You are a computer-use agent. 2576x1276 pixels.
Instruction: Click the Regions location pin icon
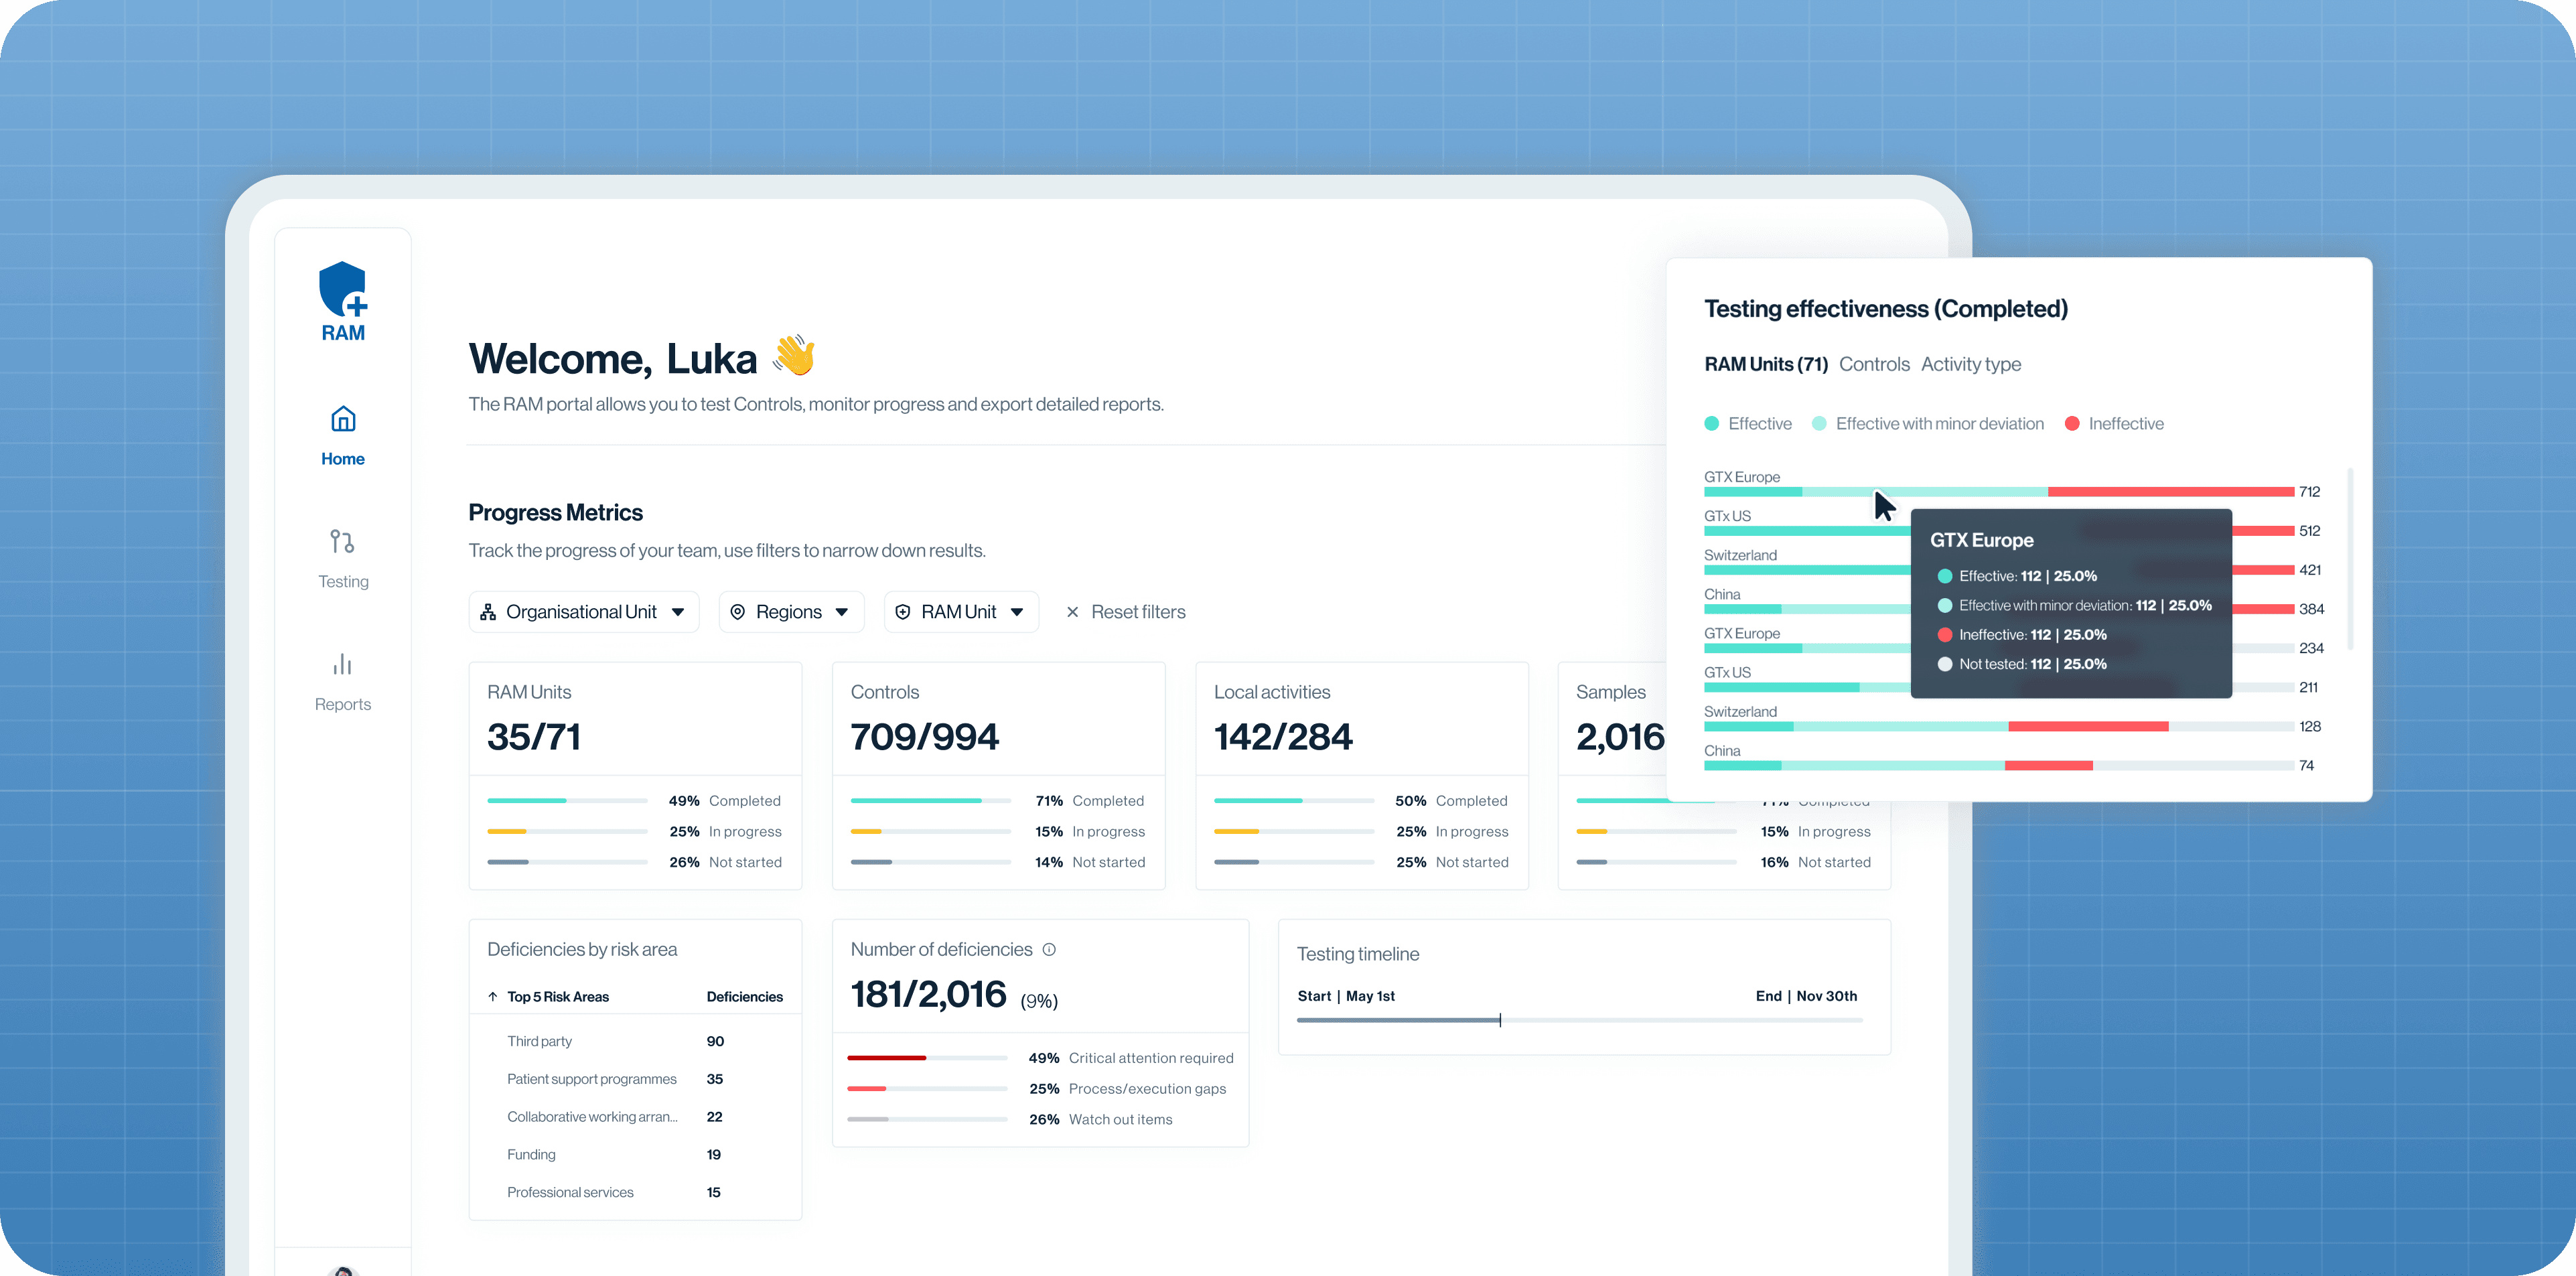737,612
